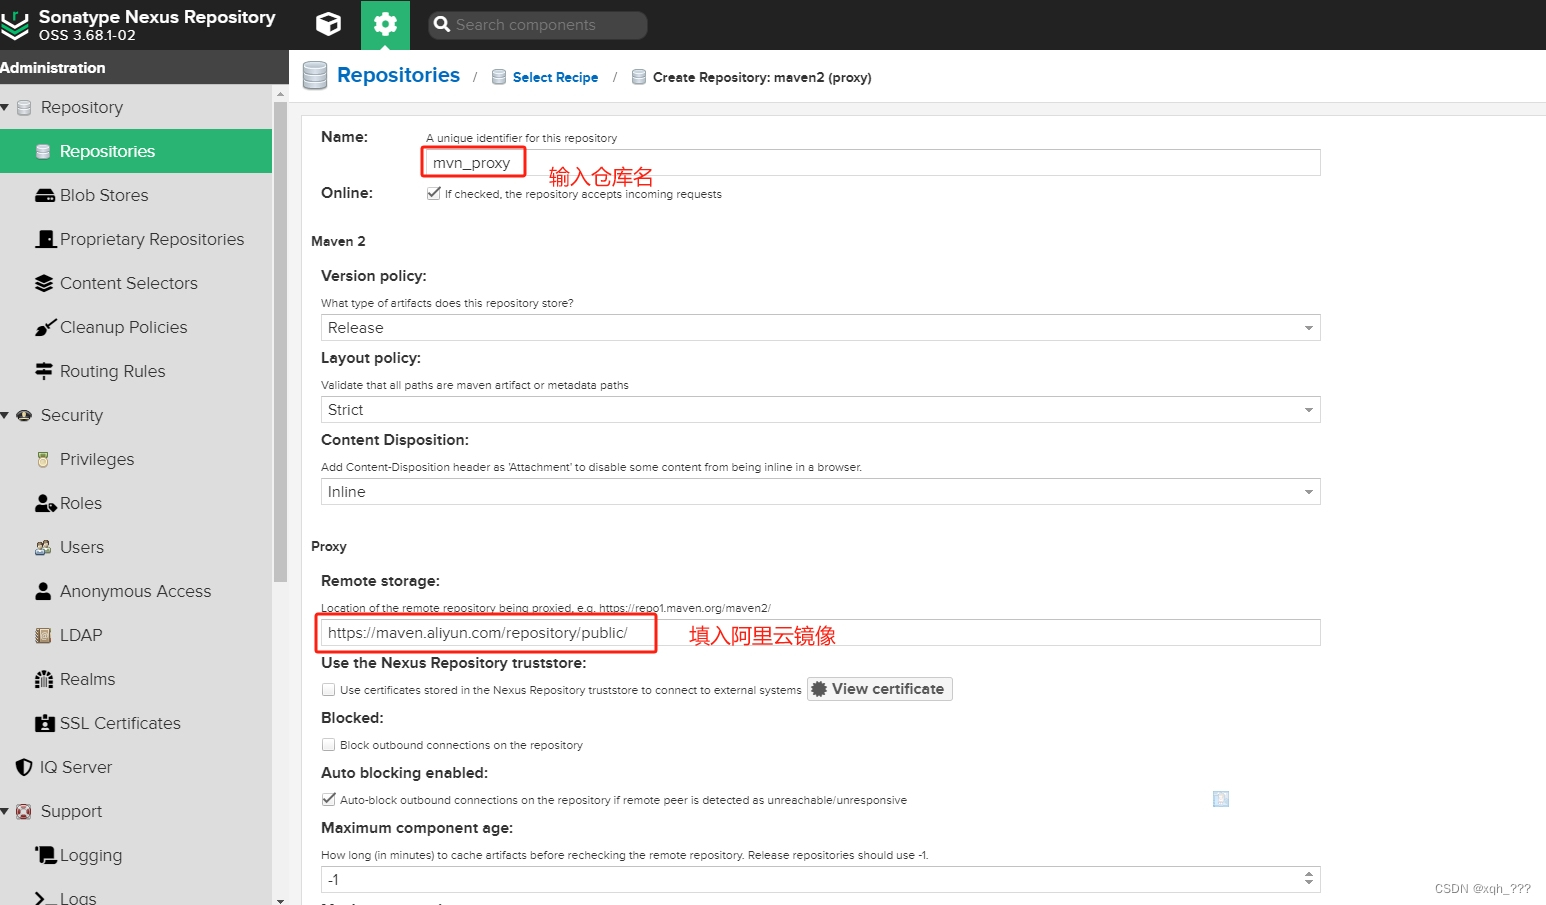Click the Repository folder icon in sidebar

click(24, 107)
